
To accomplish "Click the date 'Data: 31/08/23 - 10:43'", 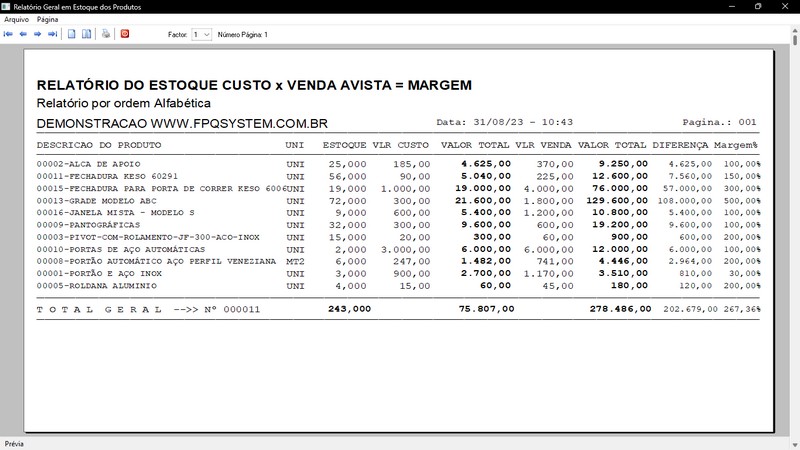I will click(x=505, y=122).
